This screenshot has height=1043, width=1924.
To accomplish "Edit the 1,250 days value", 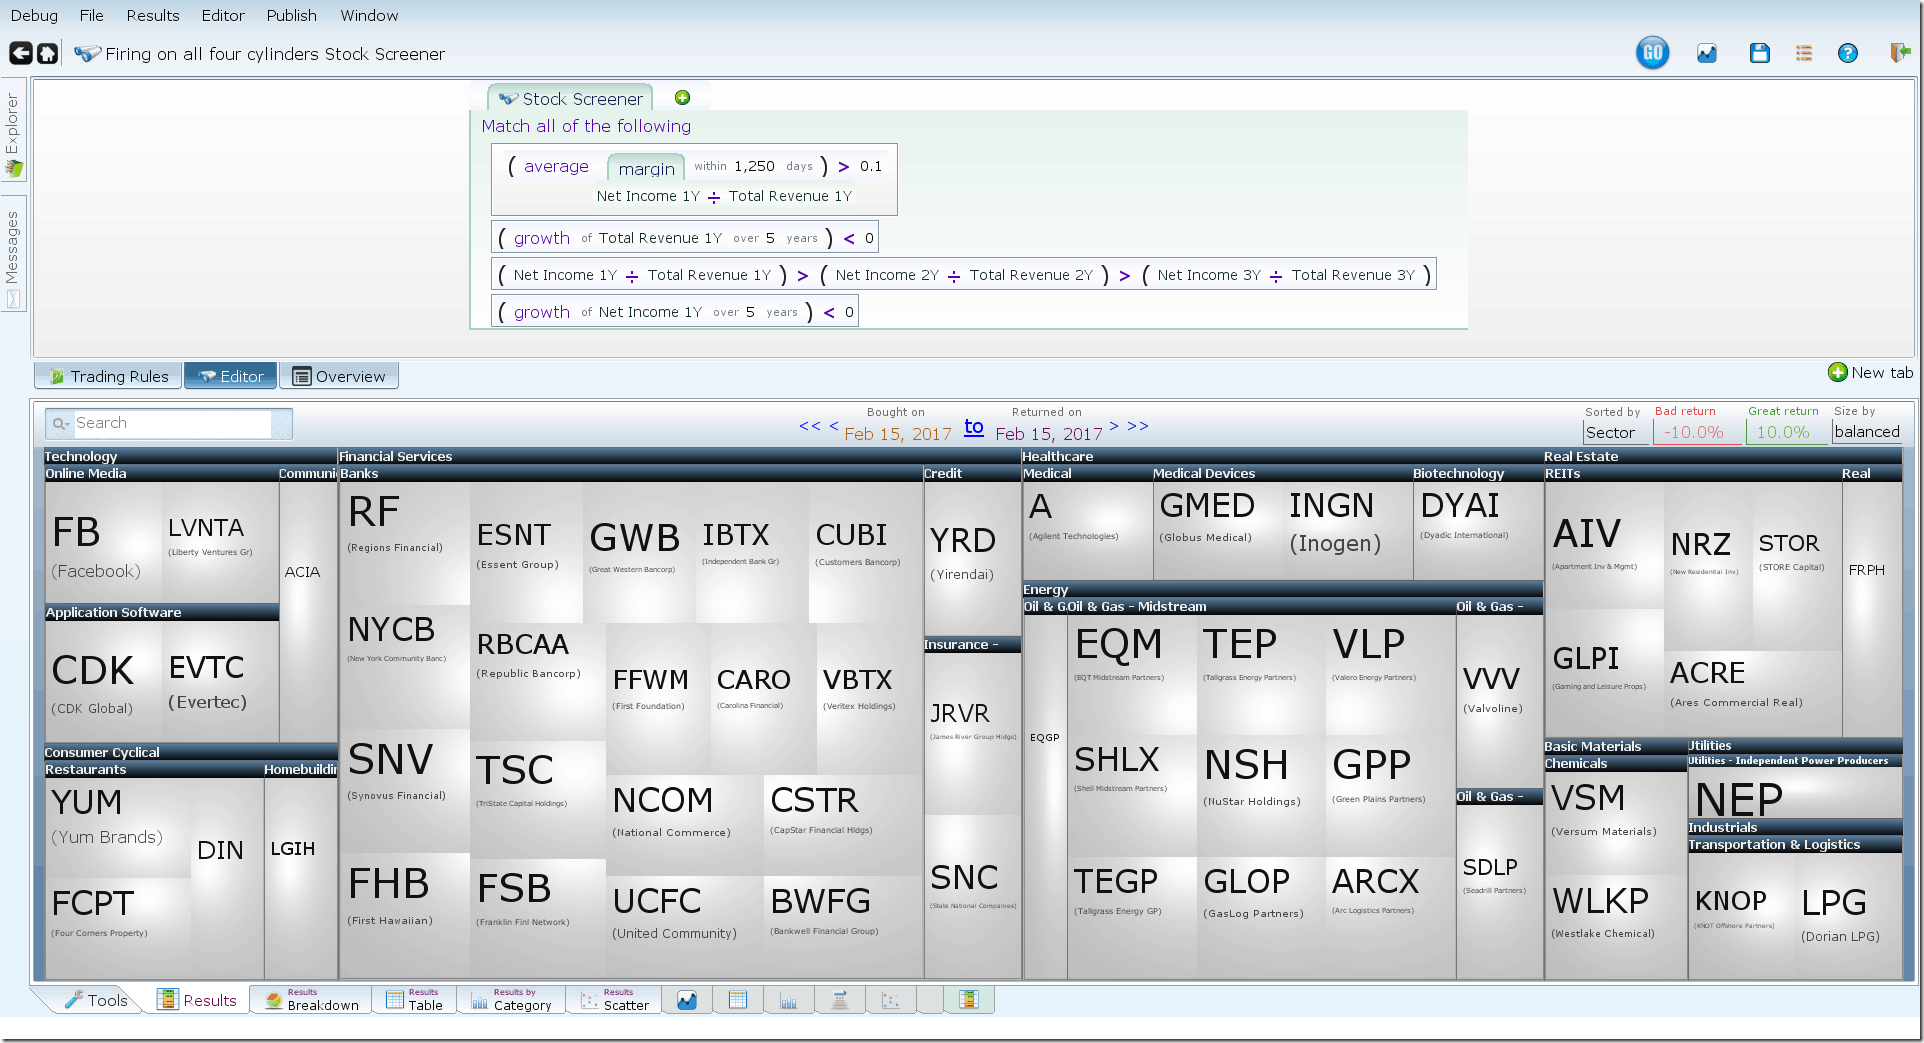I will click(754, 166).
